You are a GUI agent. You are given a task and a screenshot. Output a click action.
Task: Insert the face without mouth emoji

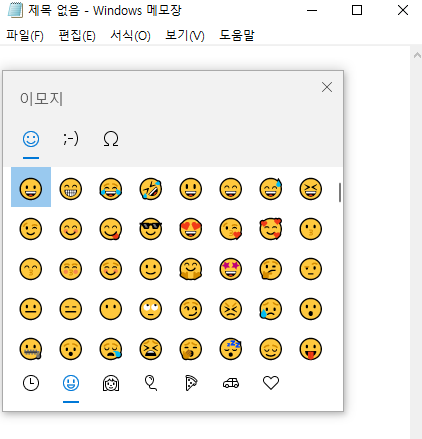click(x=111, y=309)
